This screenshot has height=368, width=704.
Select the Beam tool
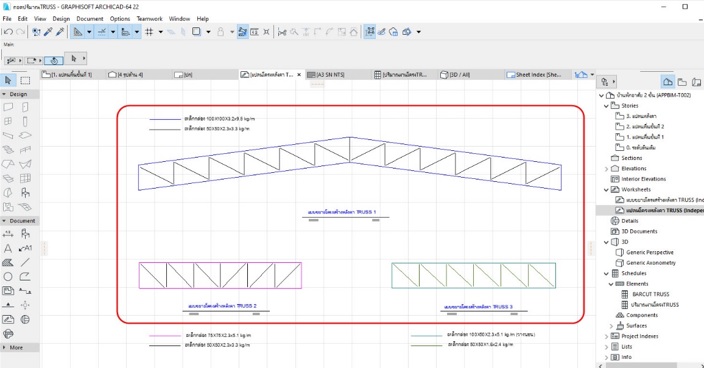point(8,136)
